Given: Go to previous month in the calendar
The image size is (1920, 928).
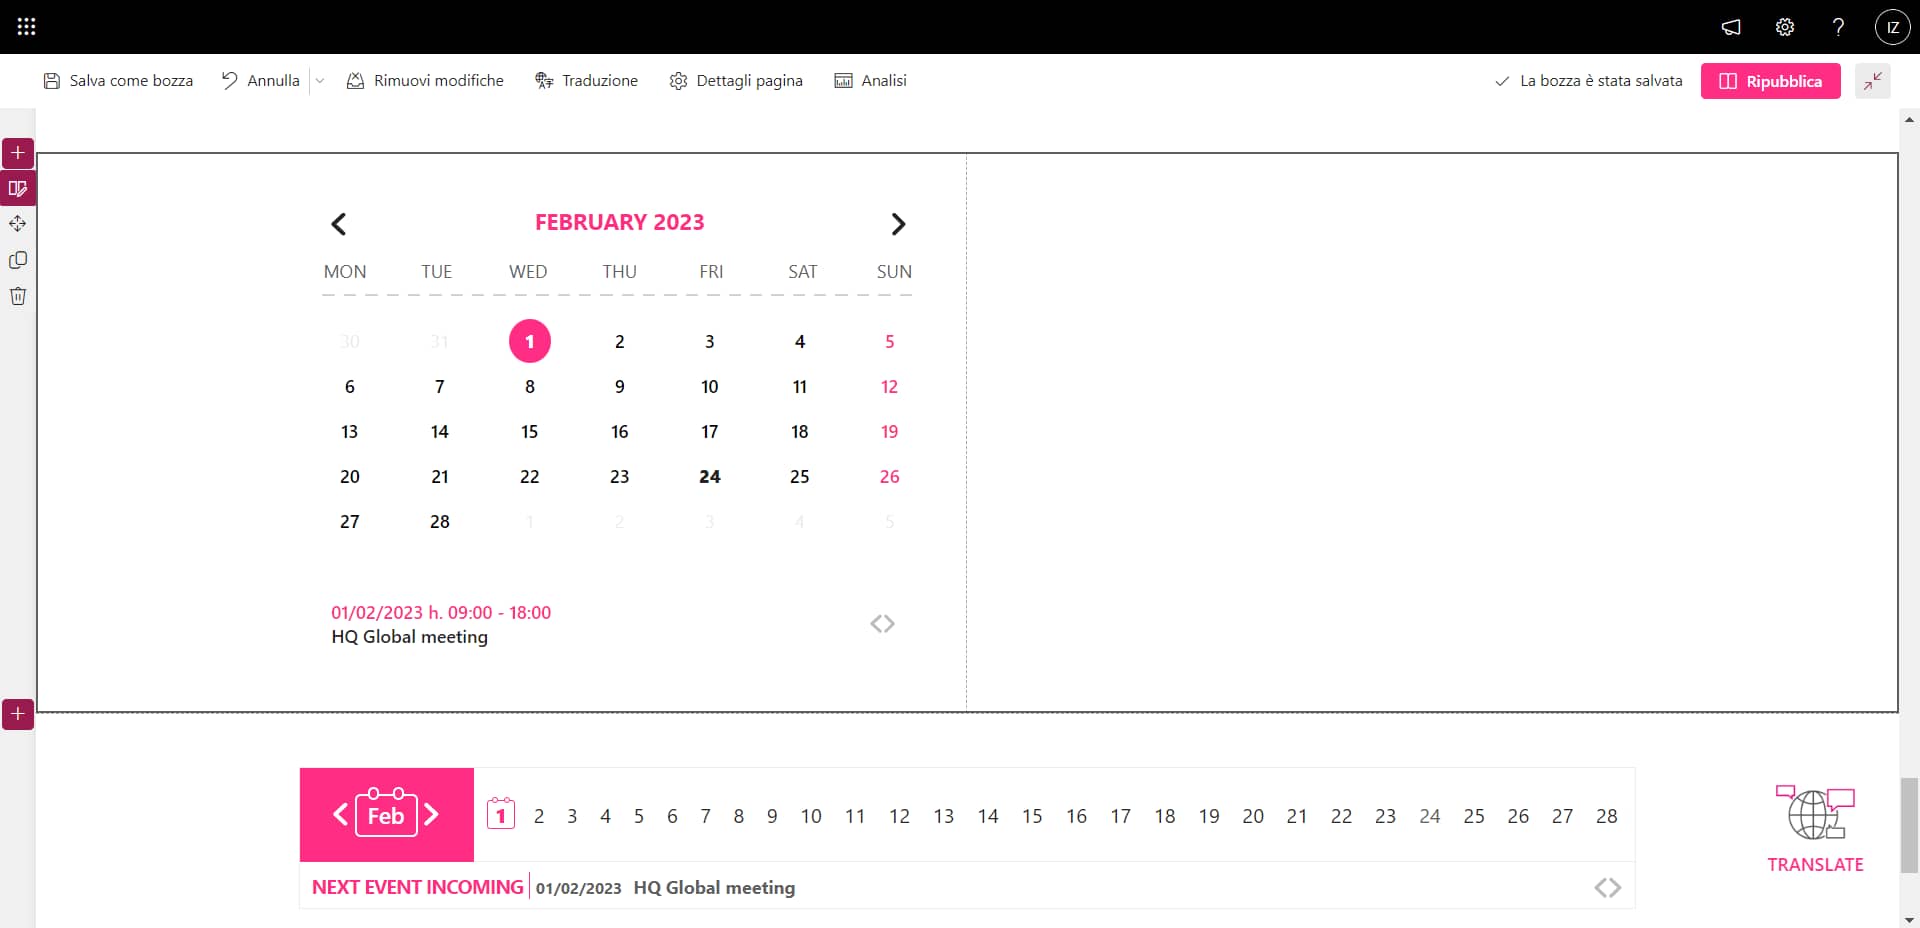Looking at the screenshot, I should click(x=339, y=224).
